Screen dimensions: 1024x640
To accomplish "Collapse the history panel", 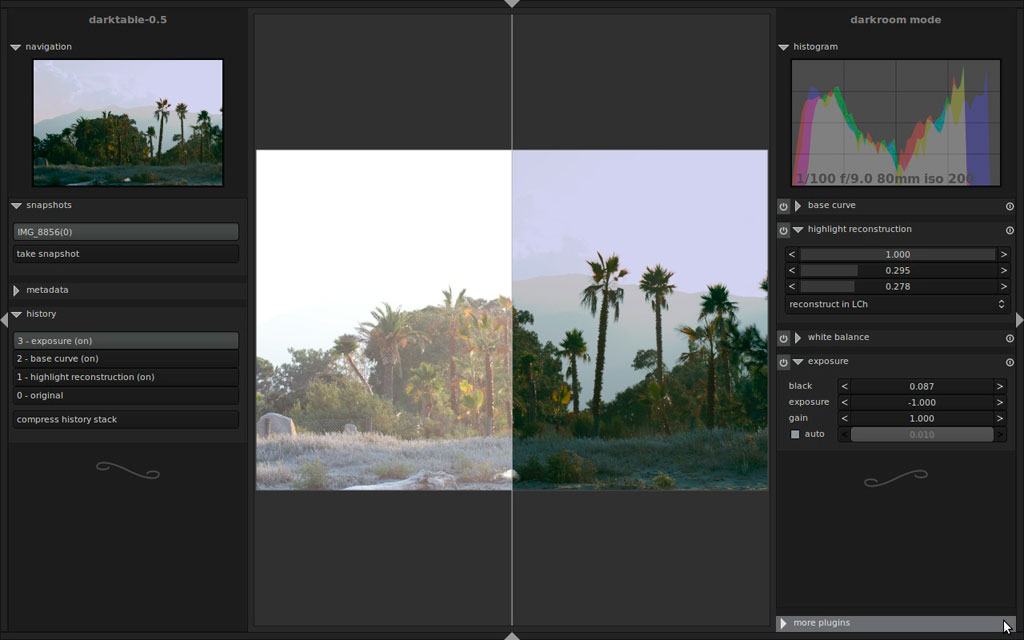I will tap(16, 315).
